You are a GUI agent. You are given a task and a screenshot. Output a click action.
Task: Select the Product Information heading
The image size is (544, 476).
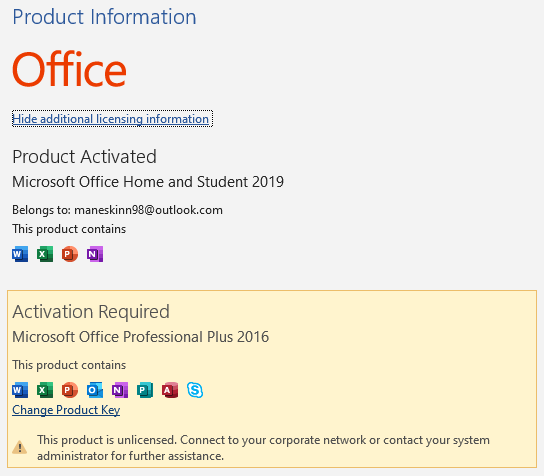tap(104, 17)
